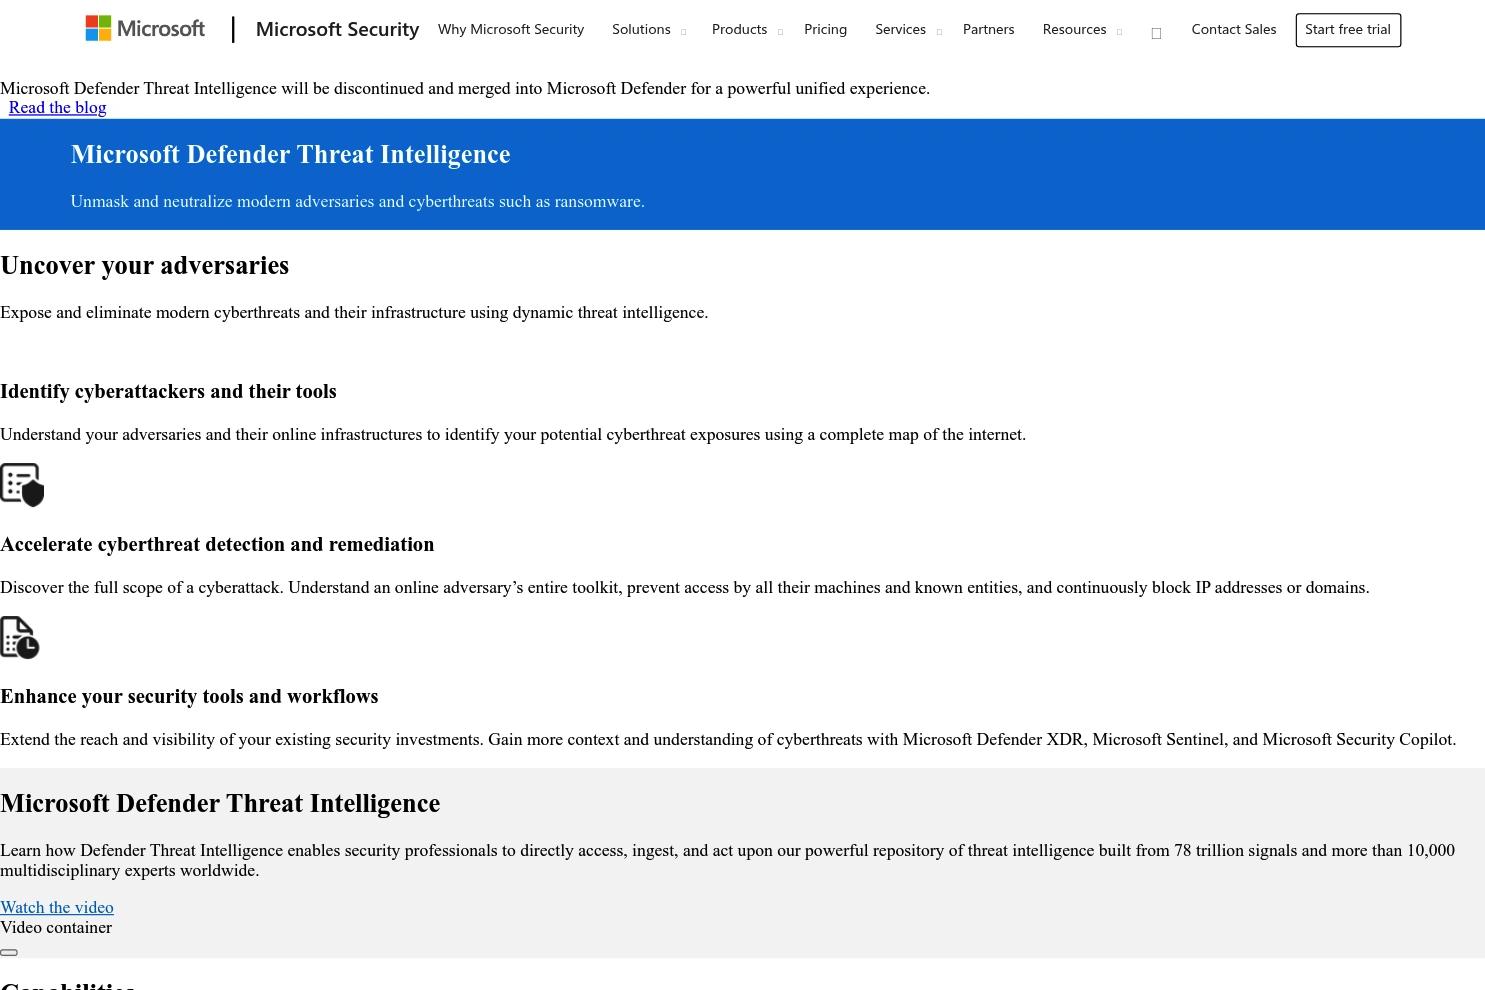Click the Uncover your adversaries heading
The width and height of the screenshot is (1485, 990).
pos(145,265)
